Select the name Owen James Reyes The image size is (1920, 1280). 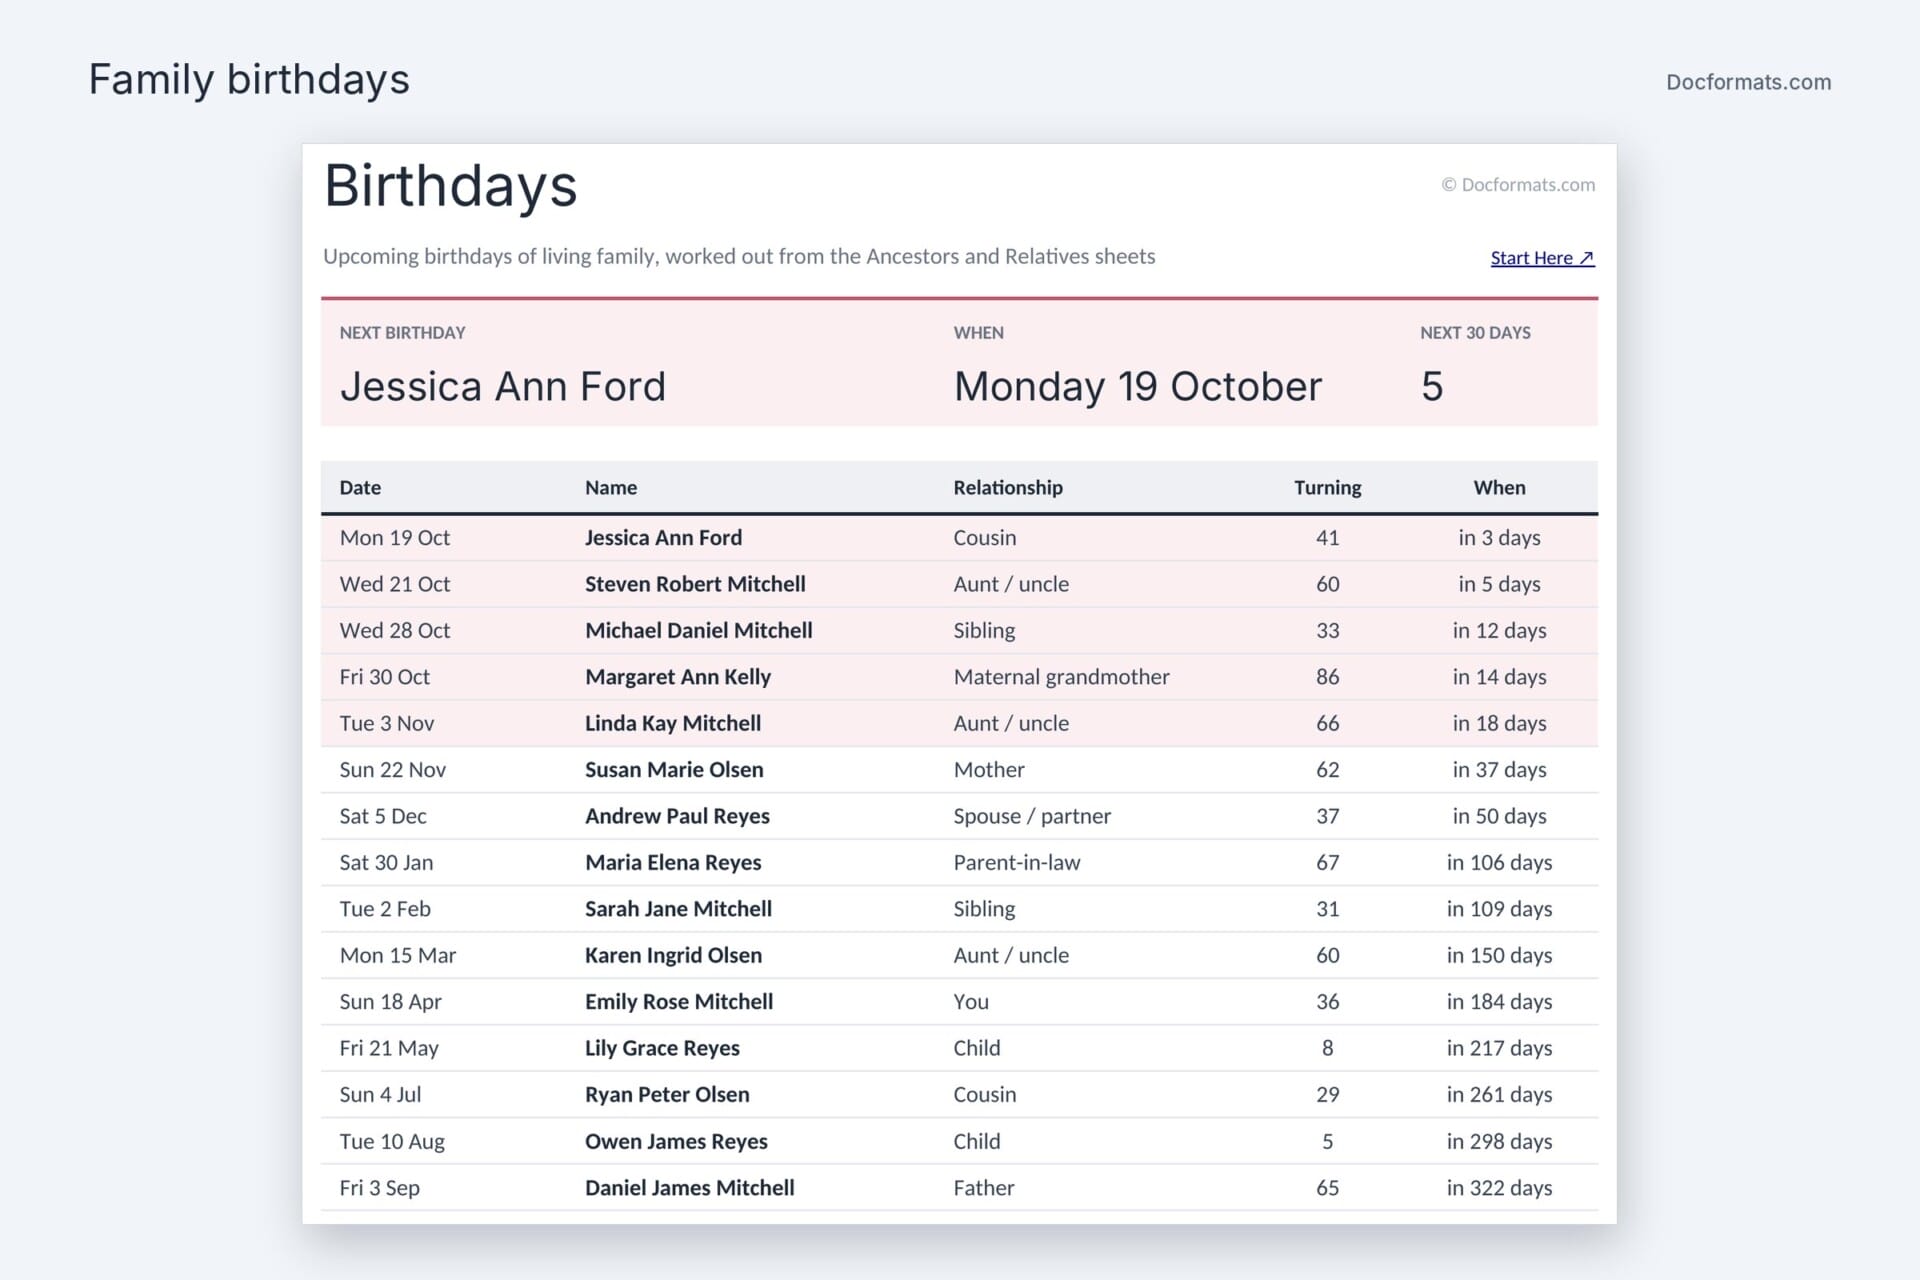point(676,1141)
